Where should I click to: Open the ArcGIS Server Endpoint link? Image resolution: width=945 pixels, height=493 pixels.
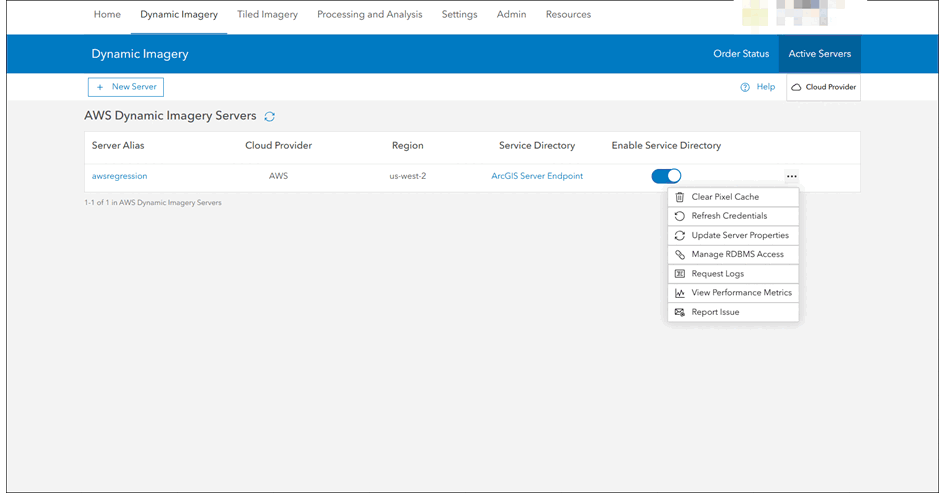tap(537, 176)
